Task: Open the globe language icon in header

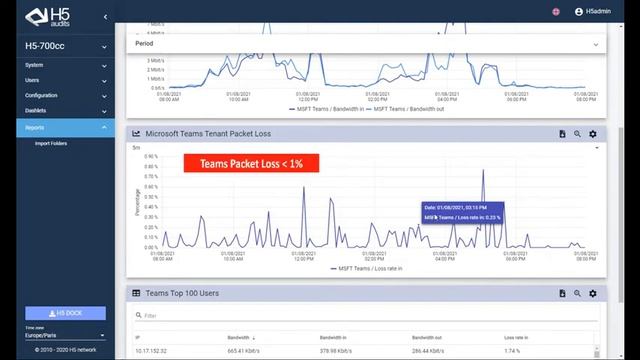Action: click(x=556, y=12)
